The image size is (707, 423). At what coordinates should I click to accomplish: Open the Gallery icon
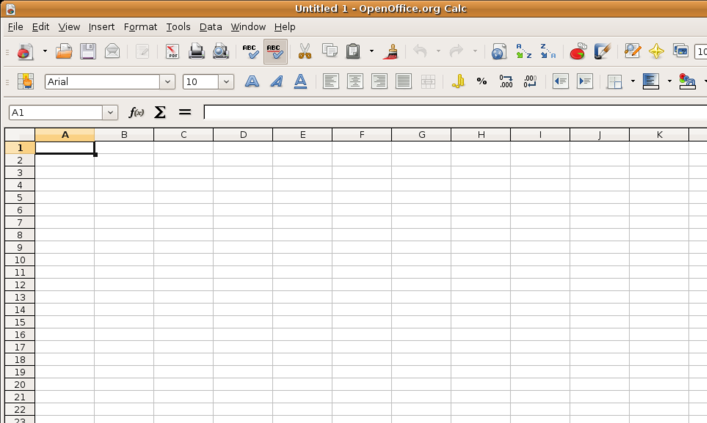coord(680,51)
